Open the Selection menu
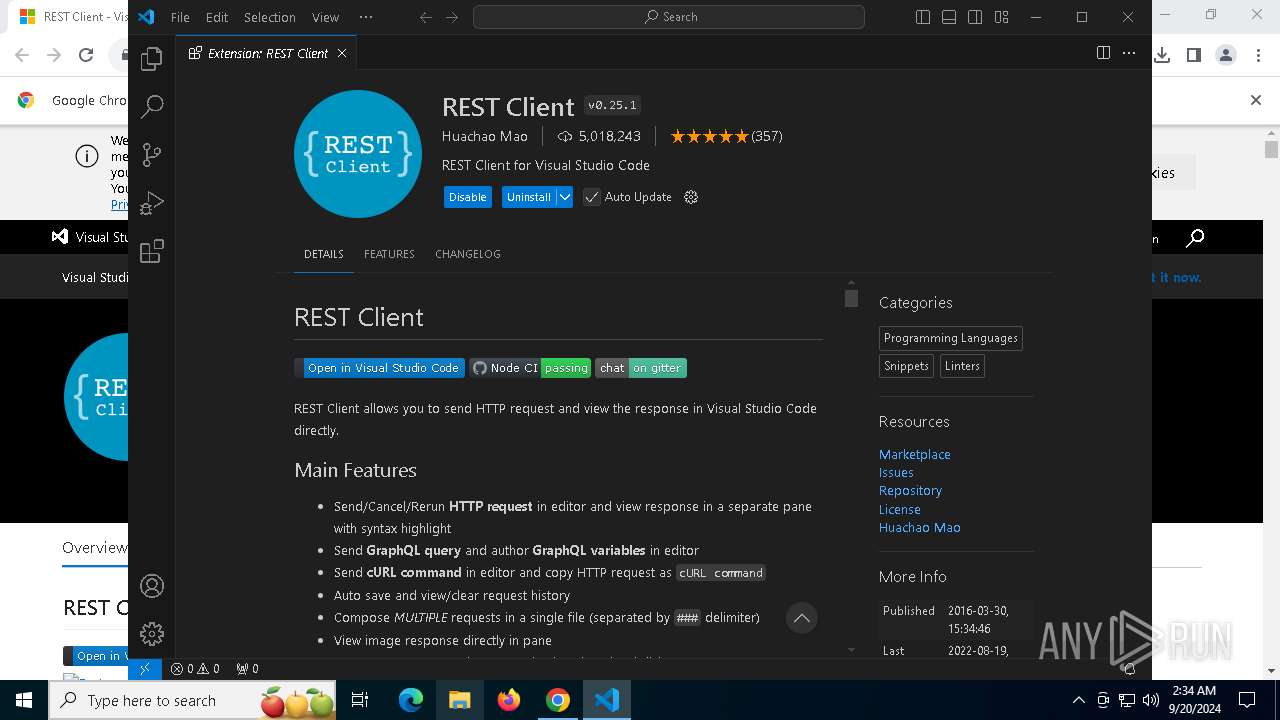Screen dimensions: 1280x720 (270, 17)
